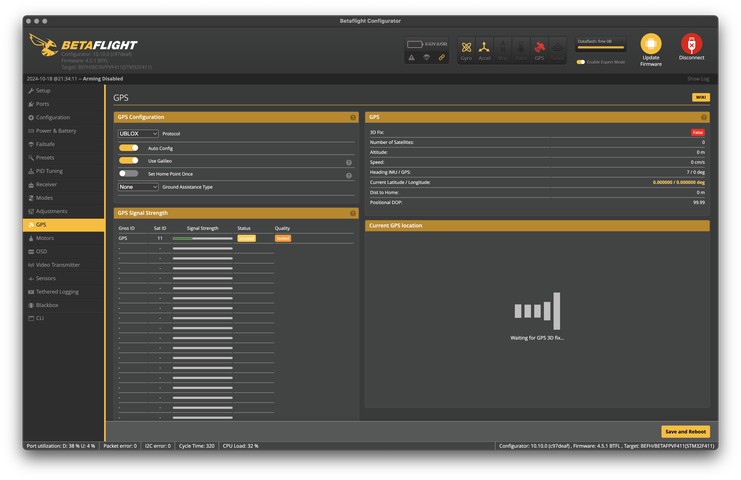Viewport: 741px width, 480px height.
Task: Click the Accel sensor icon
Action: pyautogui.click(x=484, y=47)
